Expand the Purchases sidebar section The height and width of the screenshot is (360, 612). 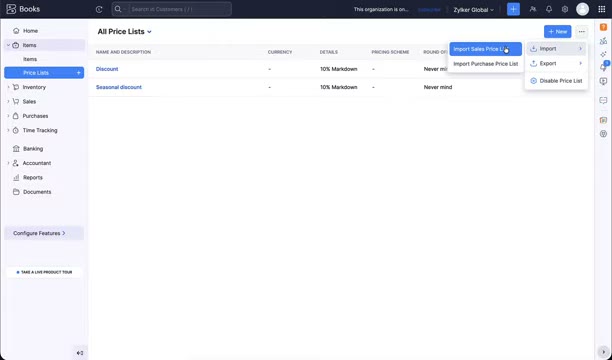8,116
